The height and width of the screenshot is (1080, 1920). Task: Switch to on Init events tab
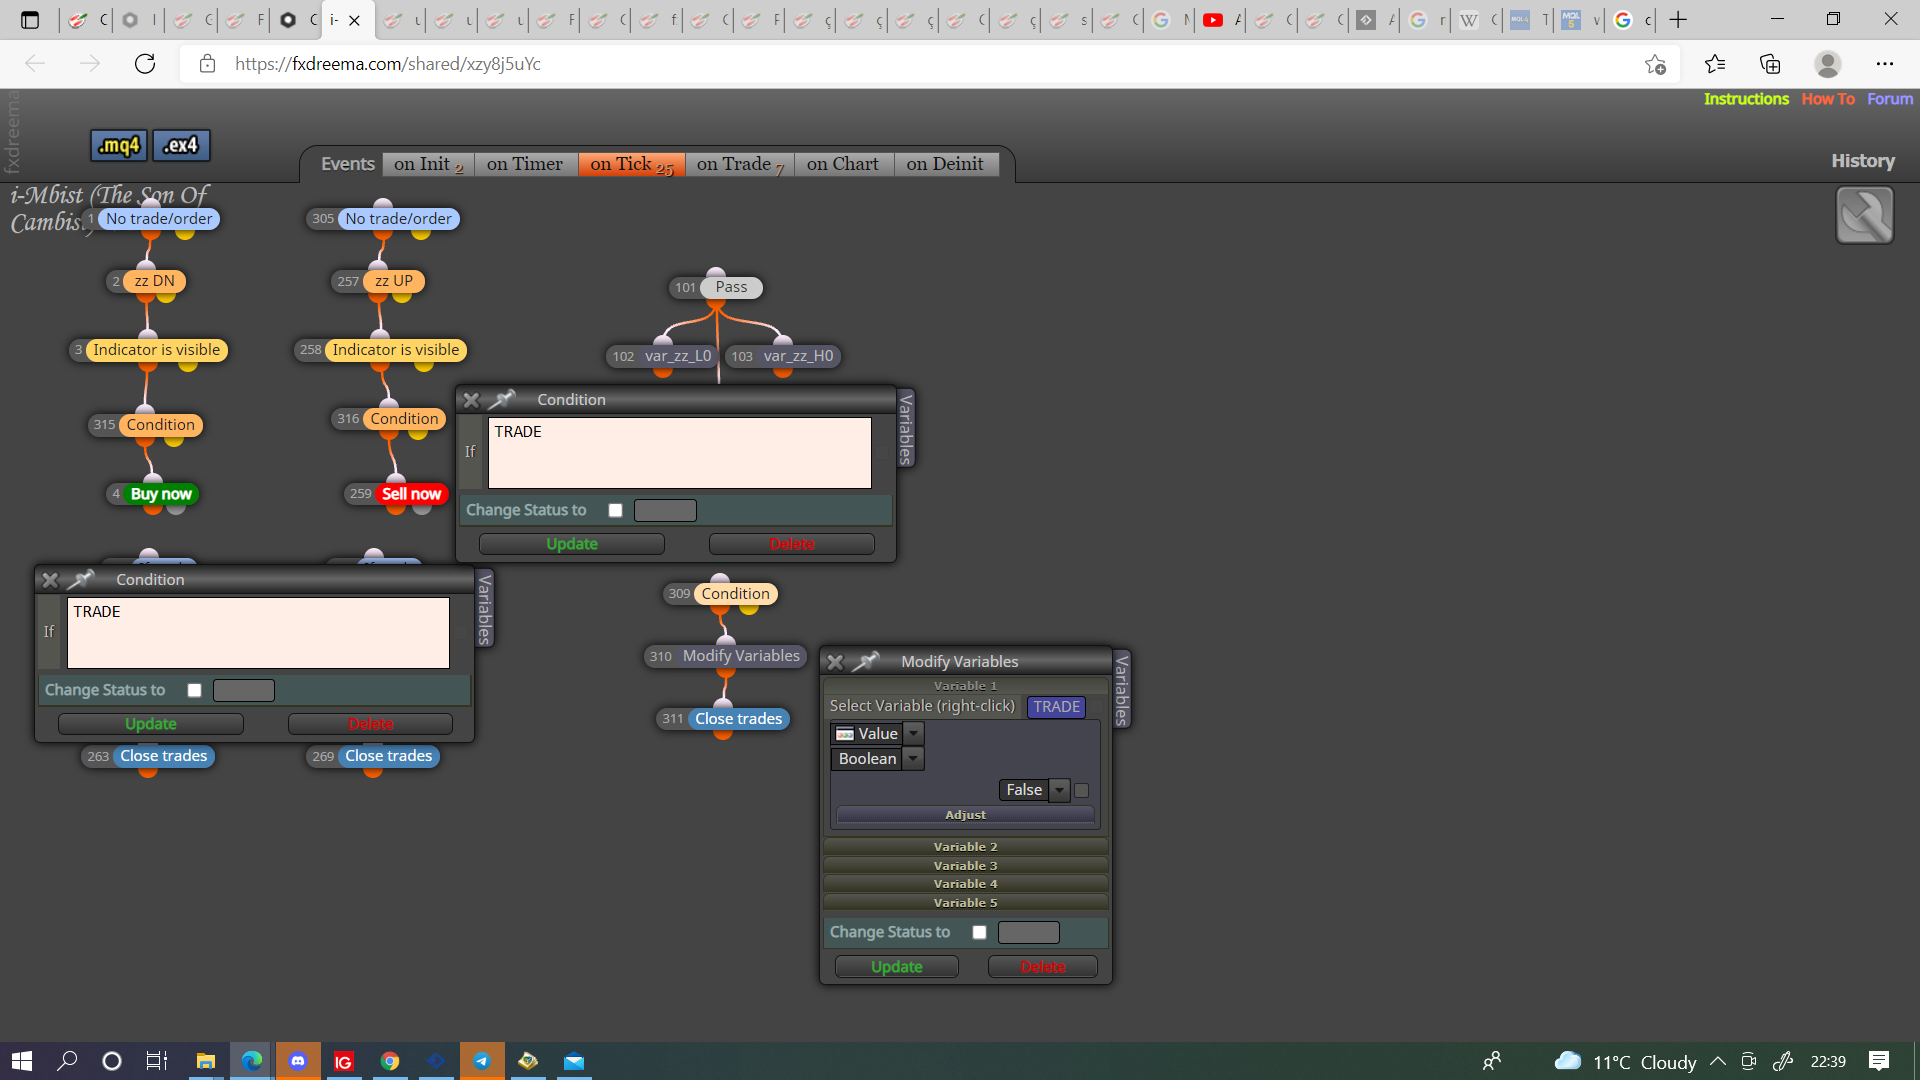(x=429, y=164)
